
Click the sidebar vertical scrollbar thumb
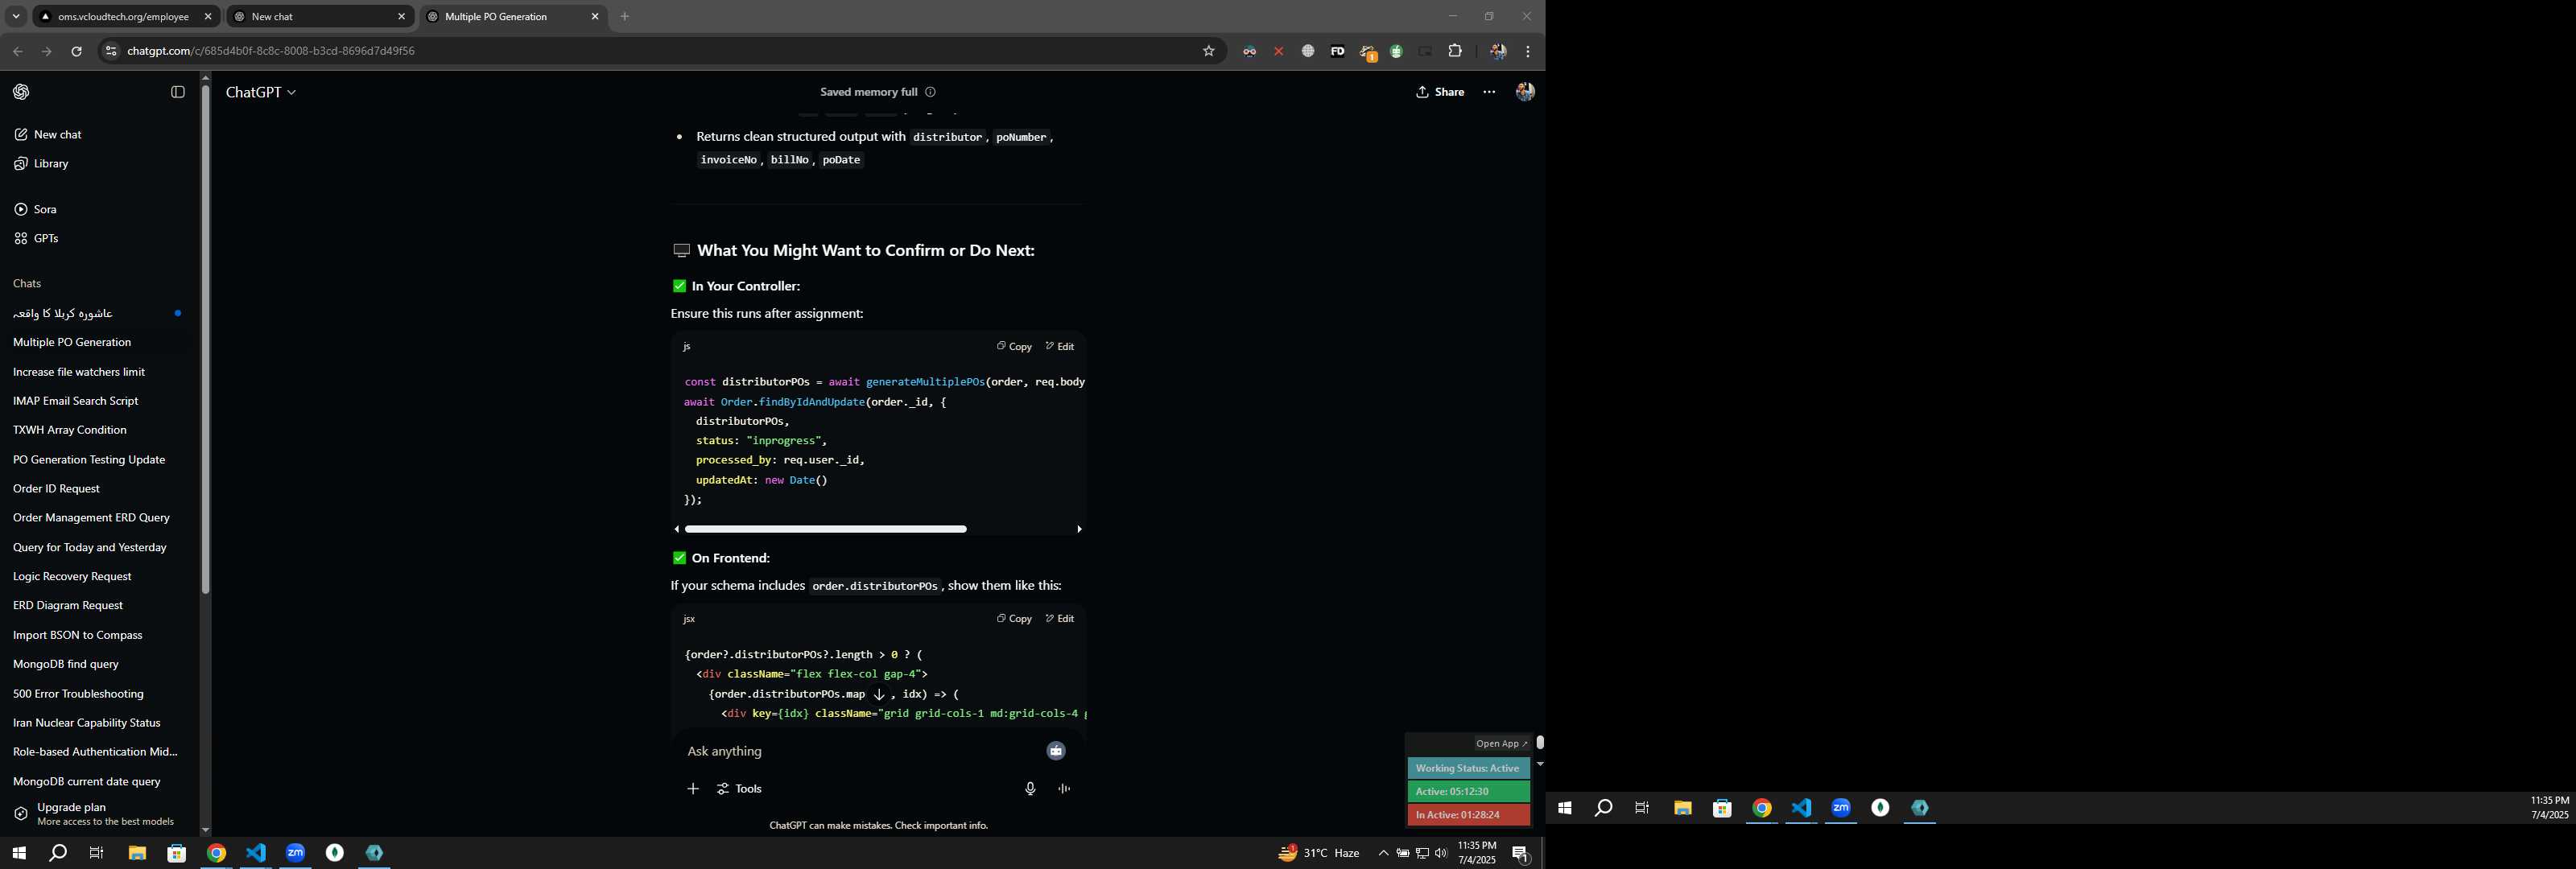205,340
